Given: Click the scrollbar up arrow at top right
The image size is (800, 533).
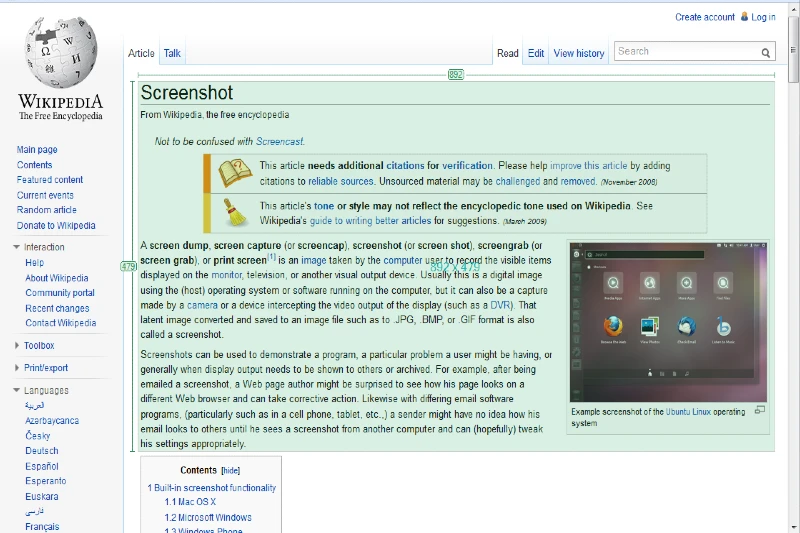Looking at the screenshot, I should coord(793,6).
